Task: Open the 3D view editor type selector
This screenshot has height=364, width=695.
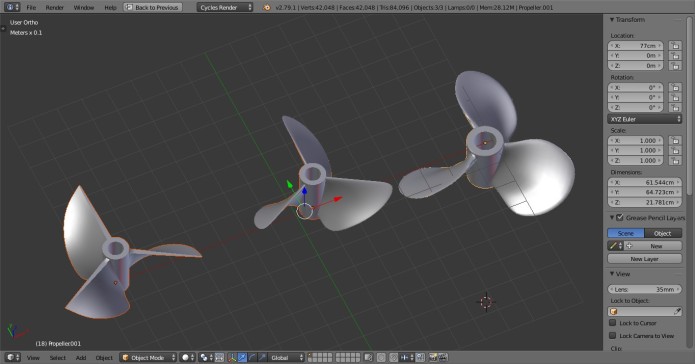Action: point(12,357)
